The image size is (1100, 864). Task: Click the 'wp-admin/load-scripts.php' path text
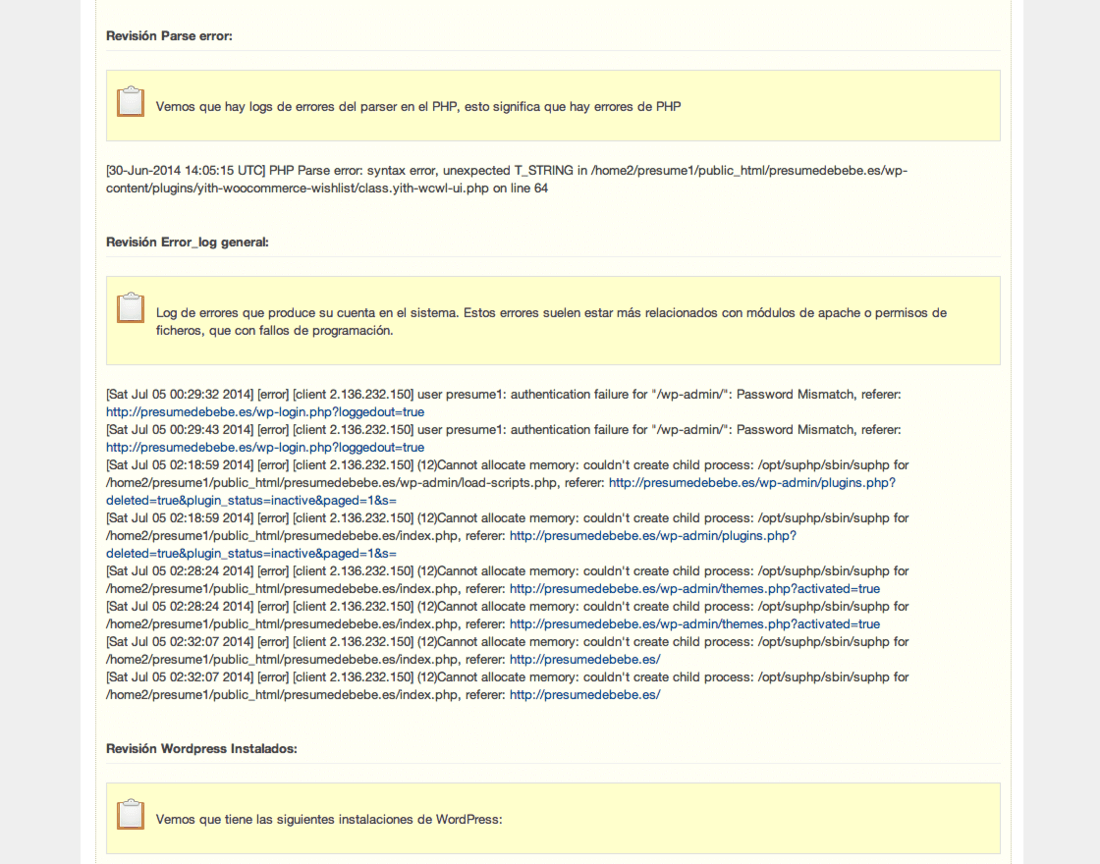[478, 482]
